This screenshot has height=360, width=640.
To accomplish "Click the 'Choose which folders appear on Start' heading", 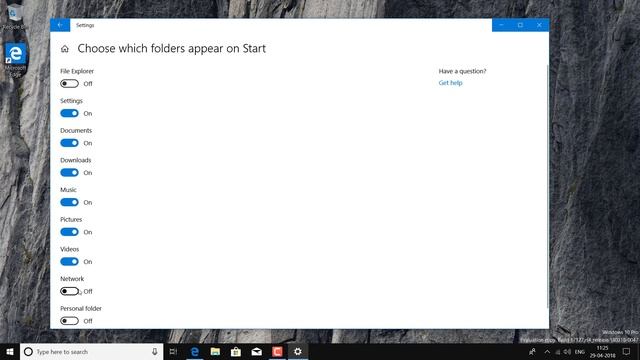I will [171, 49].
